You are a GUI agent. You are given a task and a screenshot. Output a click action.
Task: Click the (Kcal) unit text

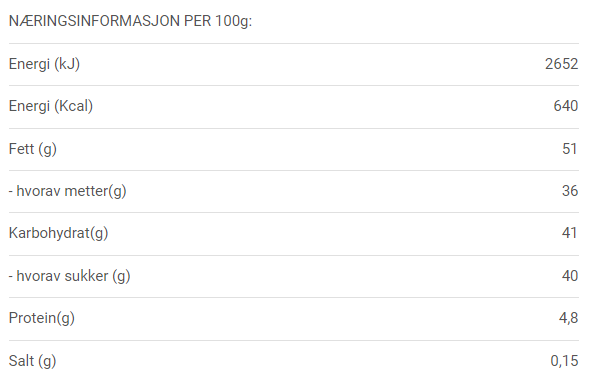74,106
